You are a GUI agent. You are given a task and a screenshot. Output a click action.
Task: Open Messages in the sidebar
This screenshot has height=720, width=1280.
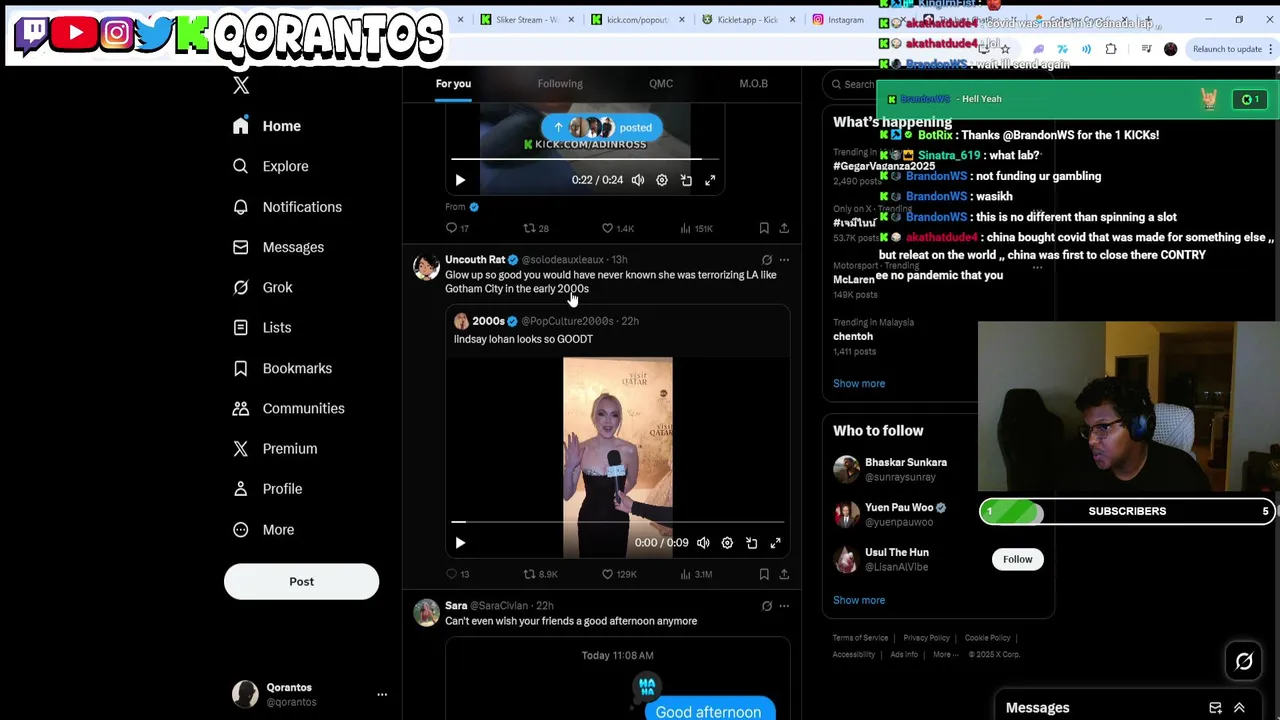click(278, 247)
